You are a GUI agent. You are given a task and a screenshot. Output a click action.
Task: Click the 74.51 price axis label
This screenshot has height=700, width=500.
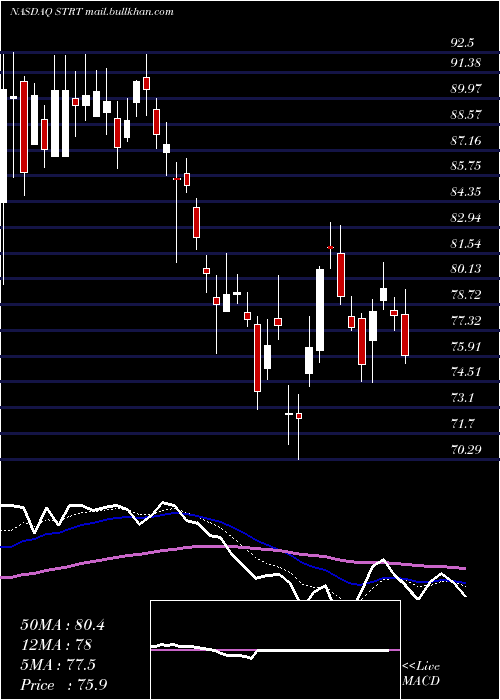pyautogui.click(x=465, y=372)
